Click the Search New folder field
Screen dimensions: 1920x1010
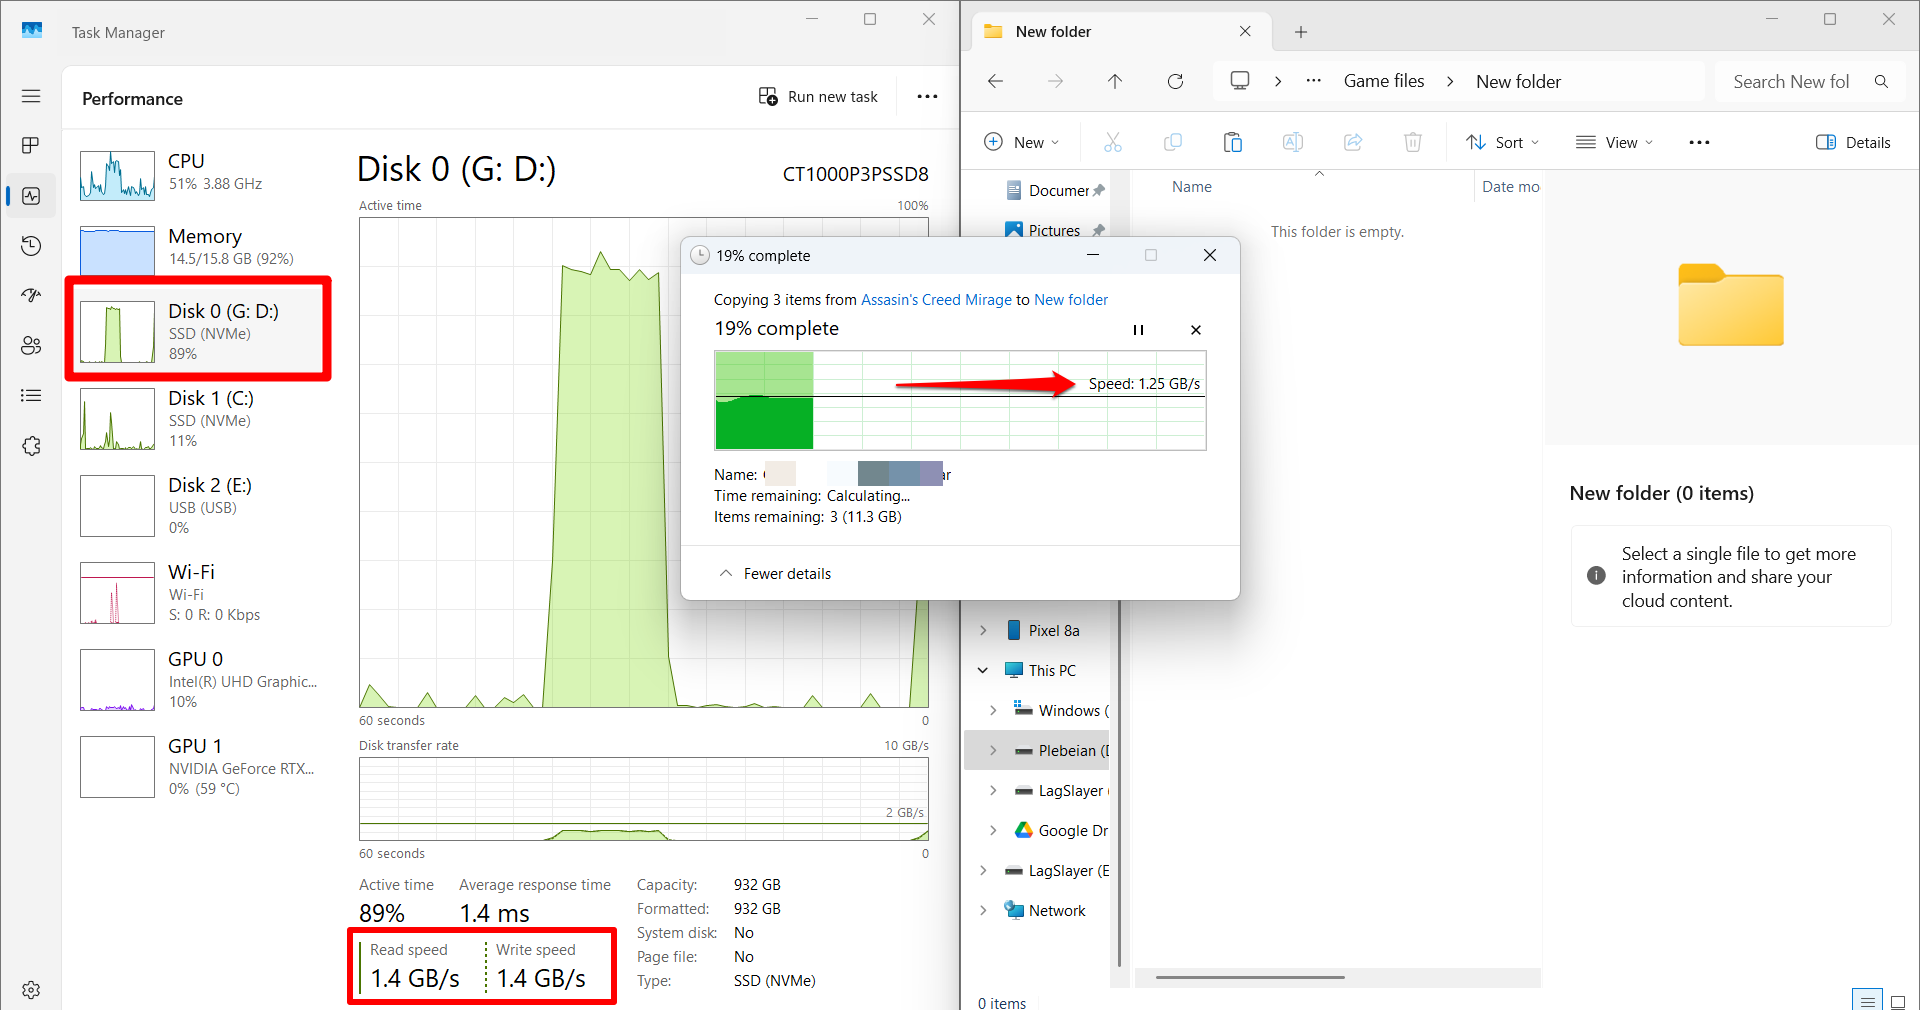coord(1792,81)
